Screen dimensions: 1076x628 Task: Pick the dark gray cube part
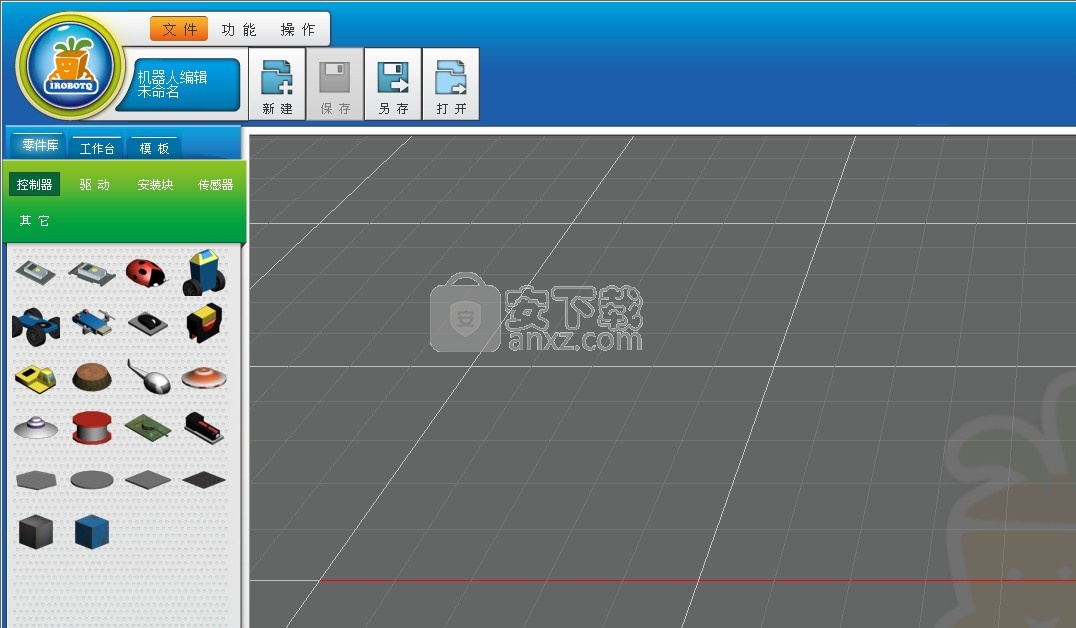(36, 532)
